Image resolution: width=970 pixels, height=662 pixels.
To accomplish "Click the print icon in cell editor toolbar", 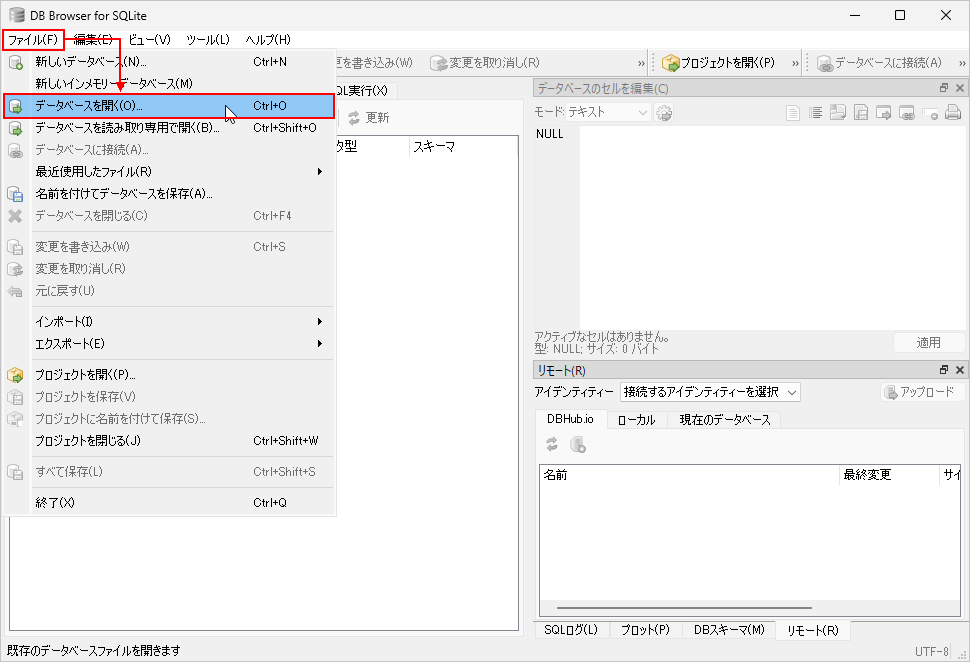I will [x=953, y=113].
